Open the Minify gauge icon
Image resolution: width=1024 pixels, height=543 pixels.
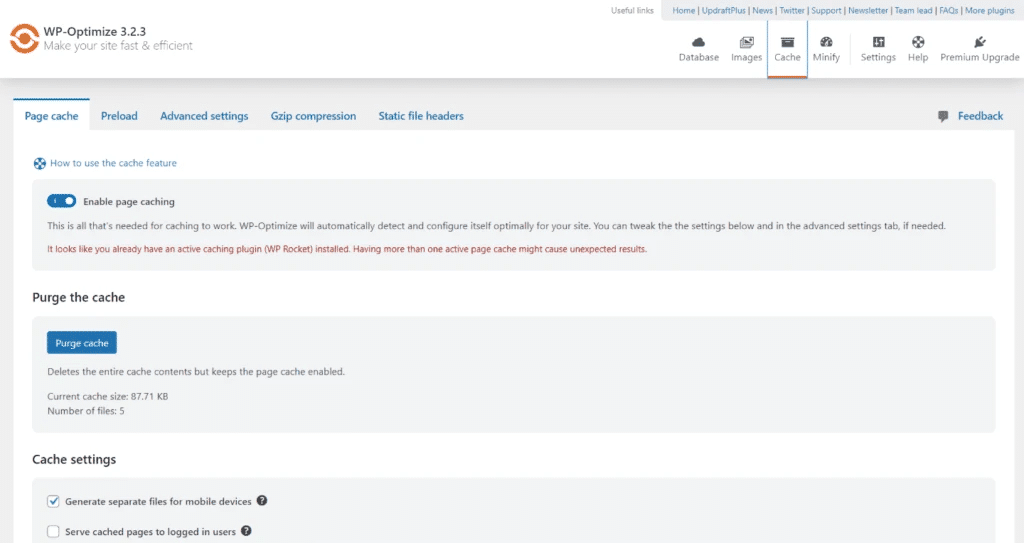pyautogui.click(x=826, y=43)
